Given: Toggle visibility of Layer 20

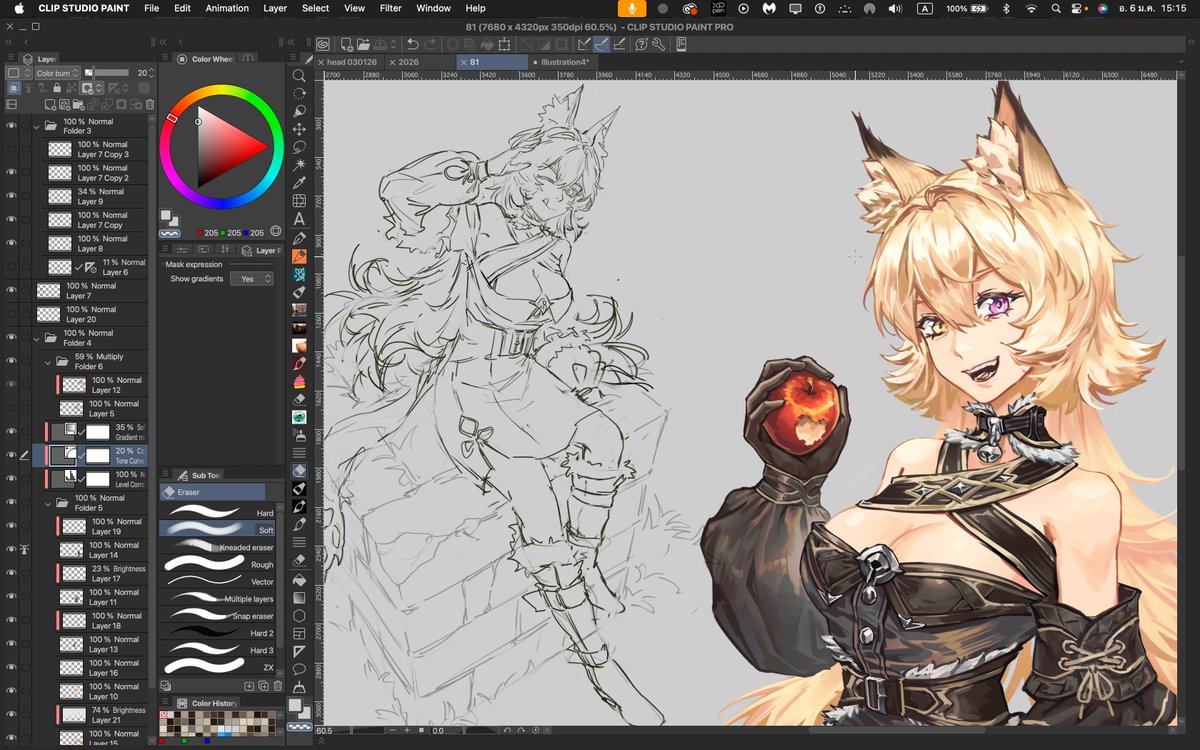Looking at the screenshot, I should point(11,314).
